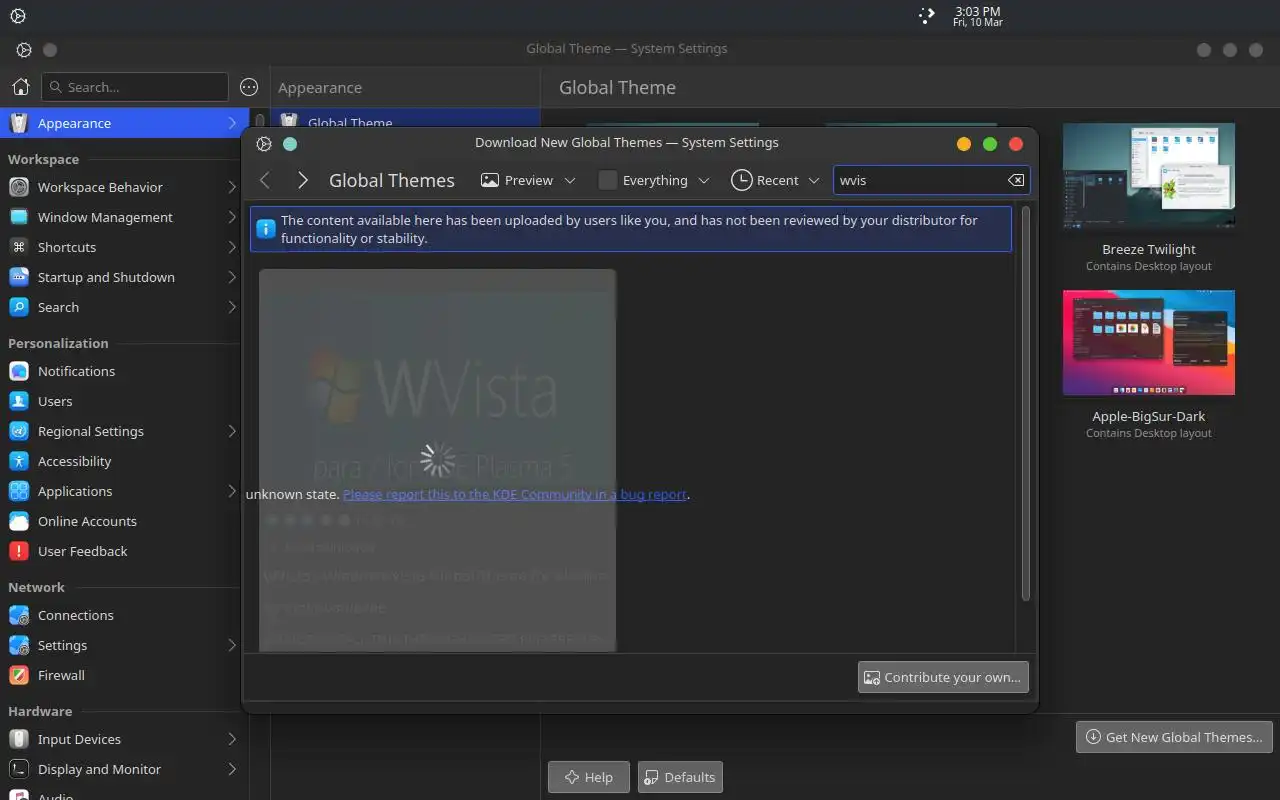This screenshot has height=800, width=1280.
Task: Expand the Search settings chevron
Action: [x=232, y=307]
